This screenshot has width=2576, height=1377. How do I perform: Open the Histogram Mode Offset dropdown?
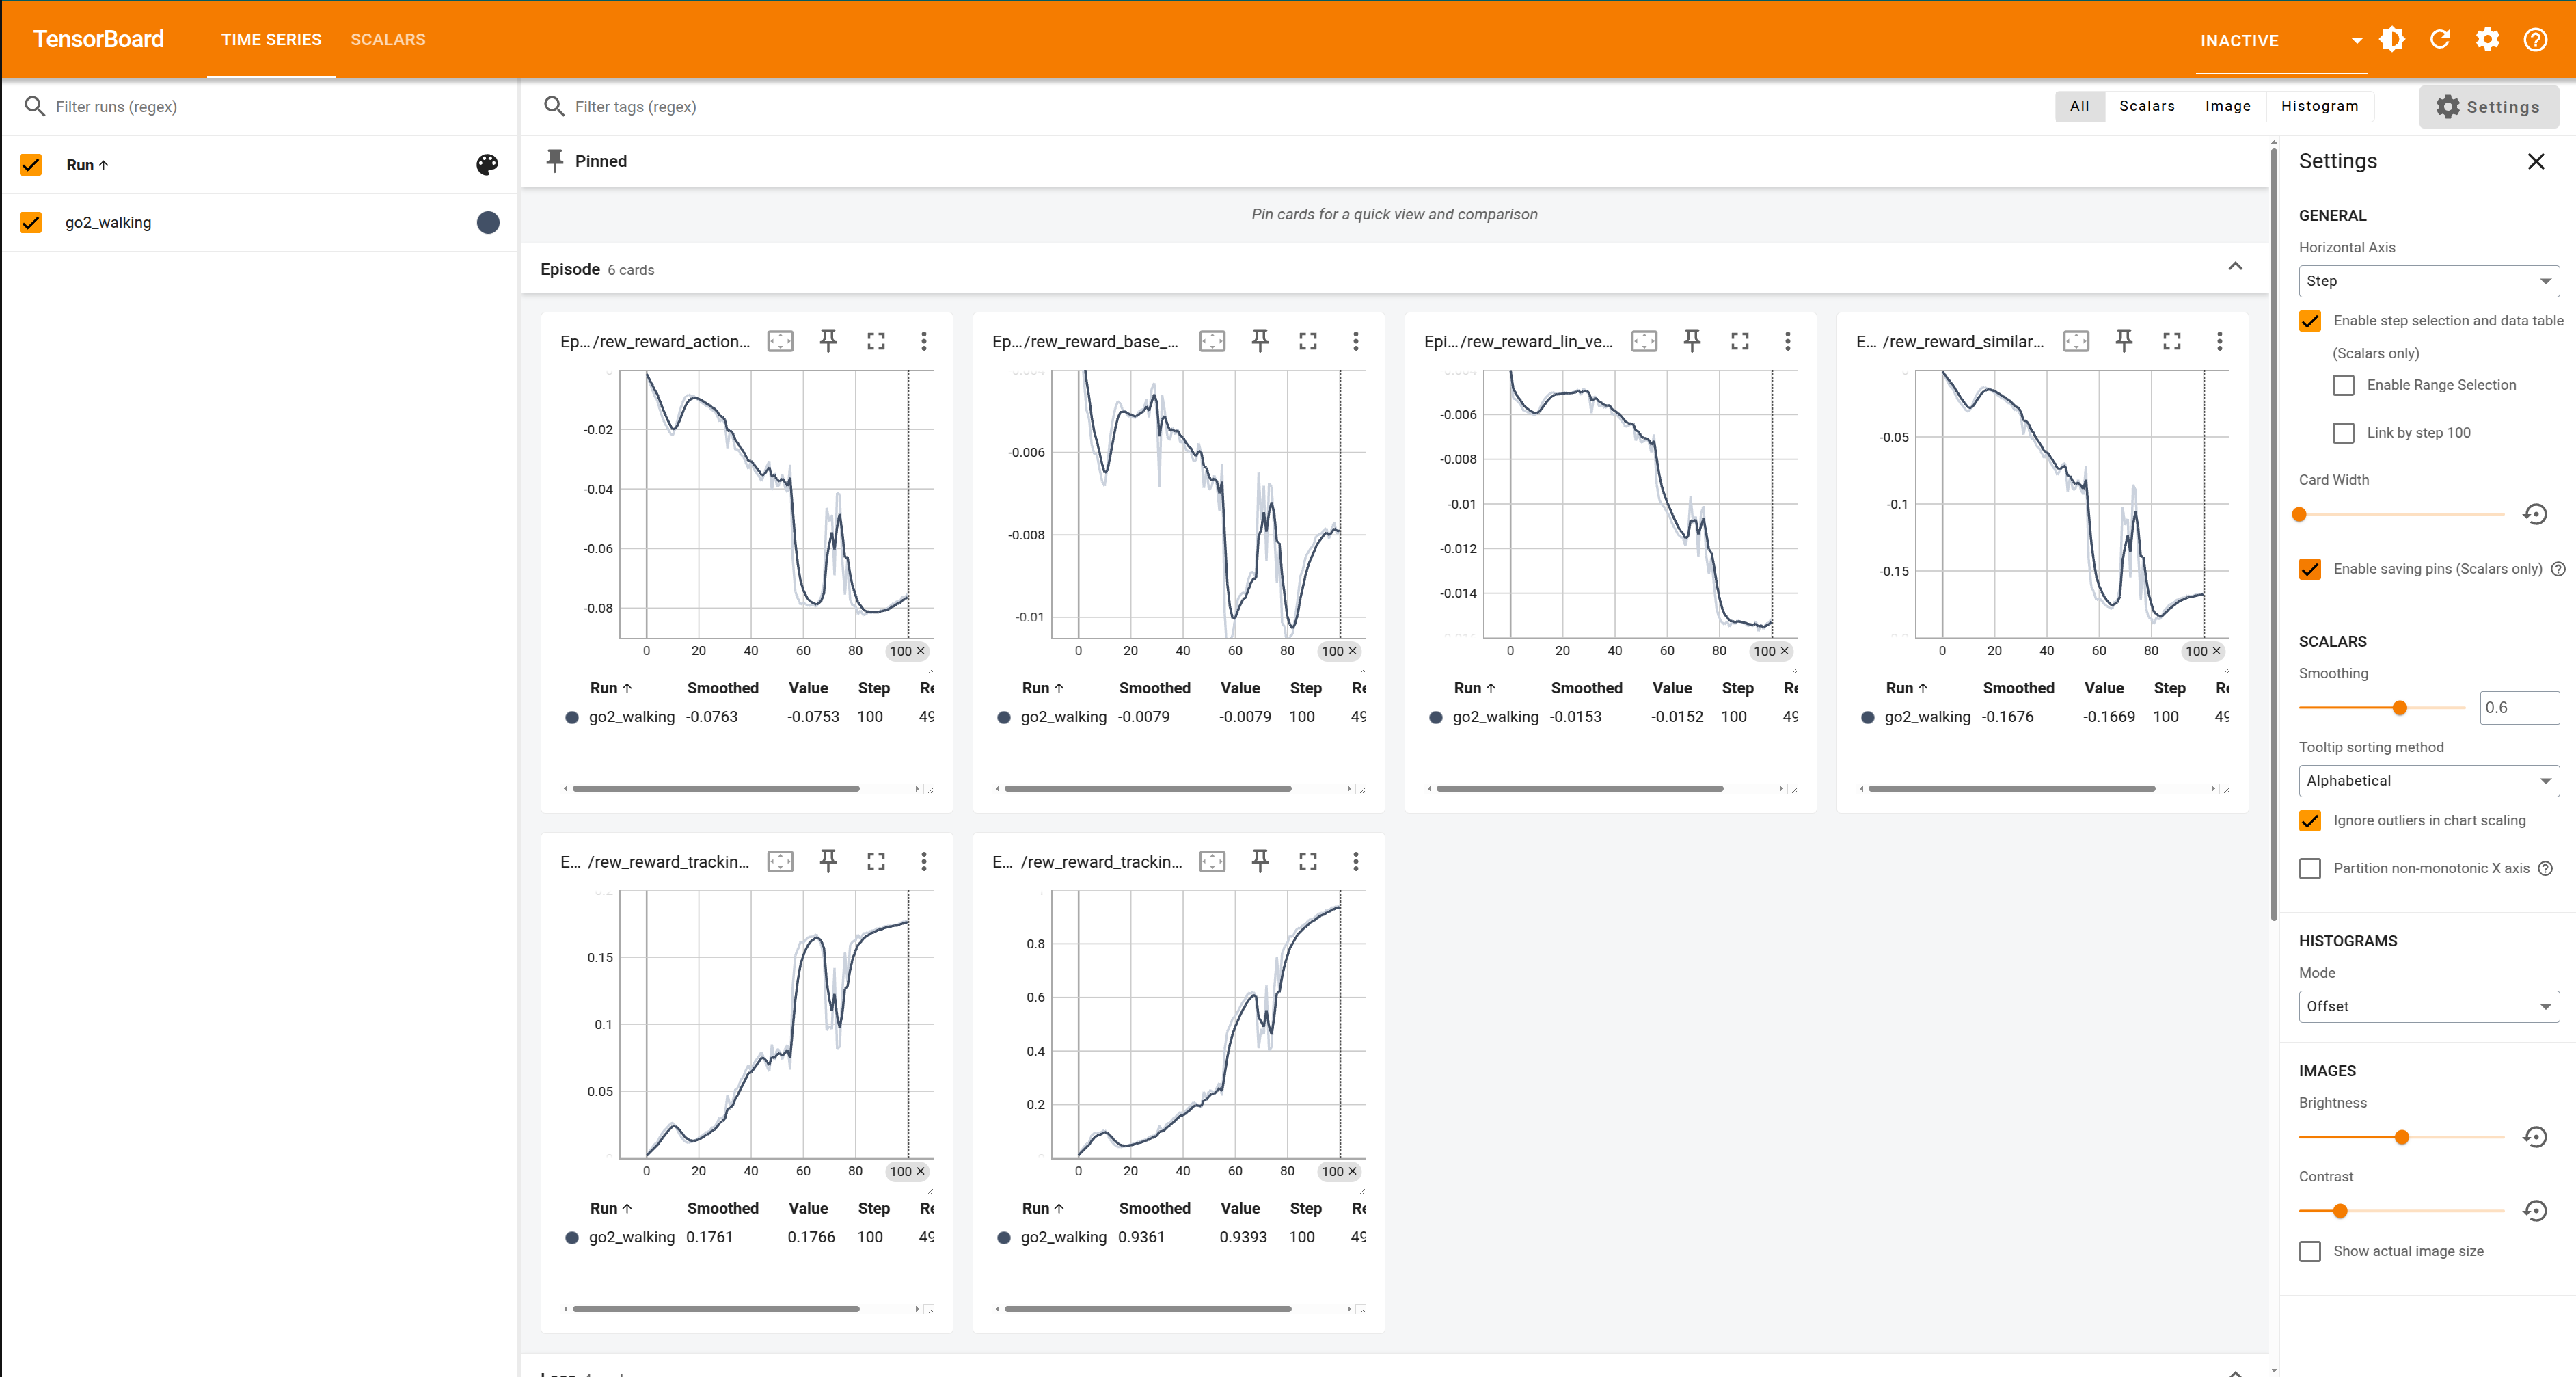click(x=2429, y=1007)
